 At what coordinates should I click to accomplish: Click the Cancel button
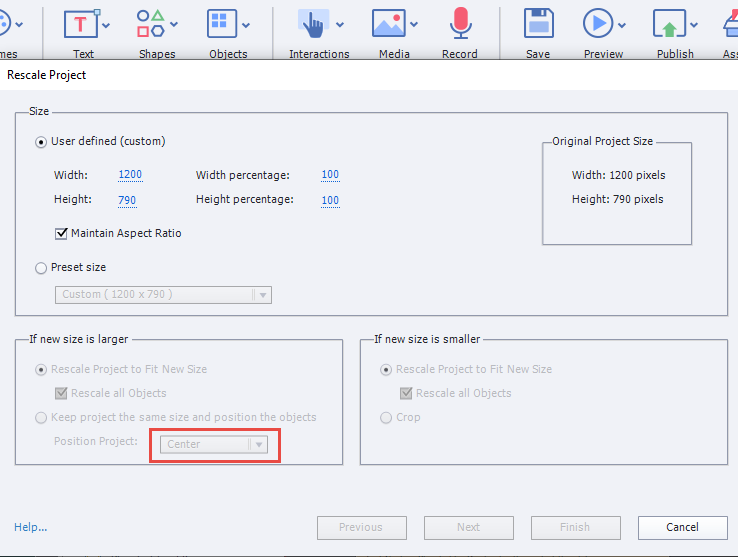coord(682,527)
